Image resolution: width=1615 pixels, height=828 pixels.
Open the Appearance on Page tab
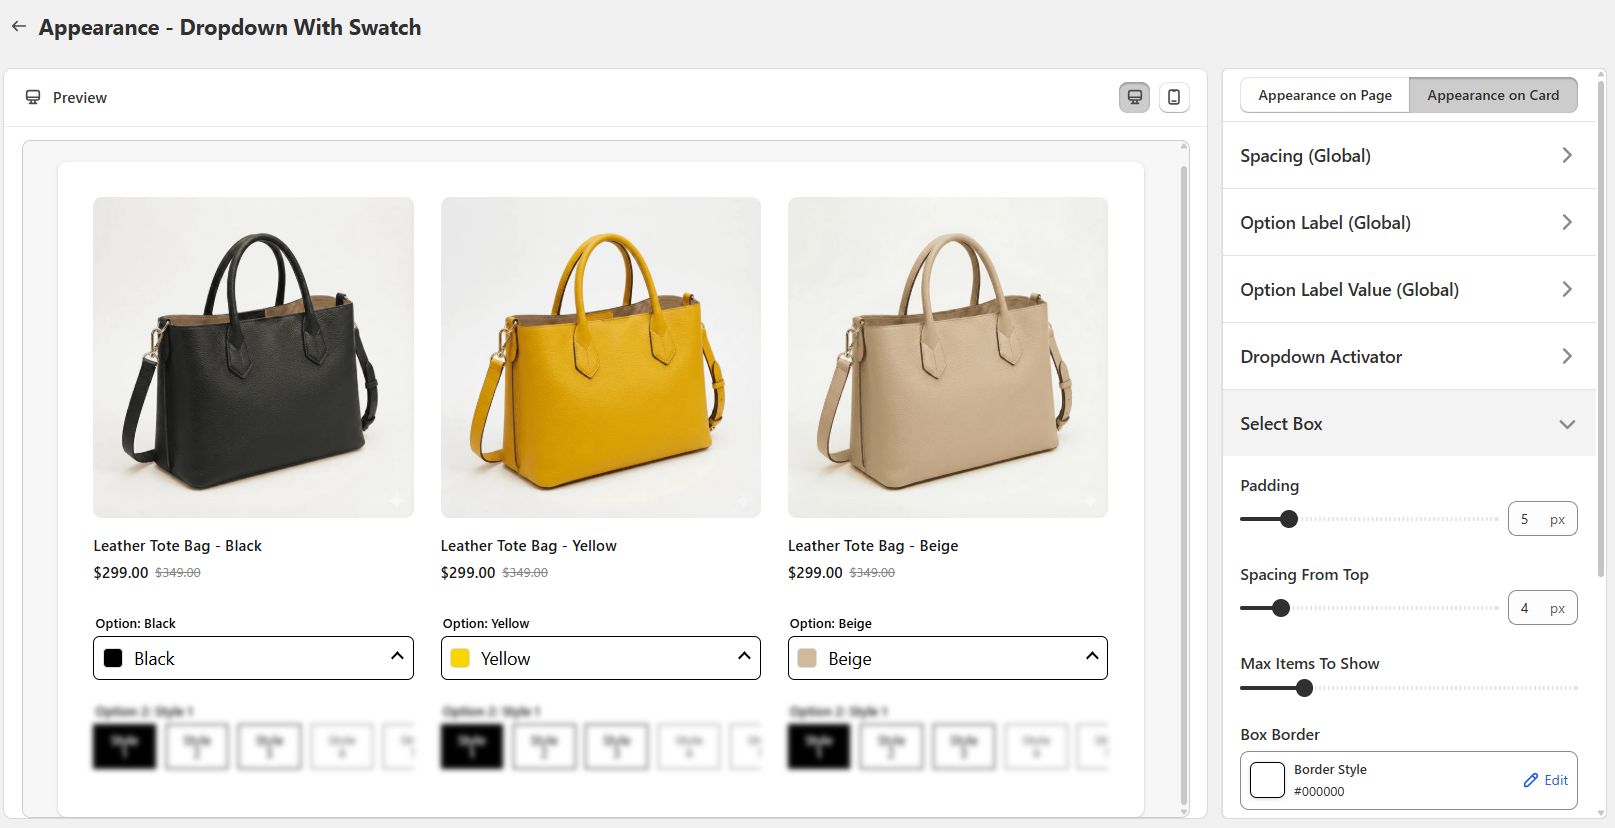[x=1325, y=95]
